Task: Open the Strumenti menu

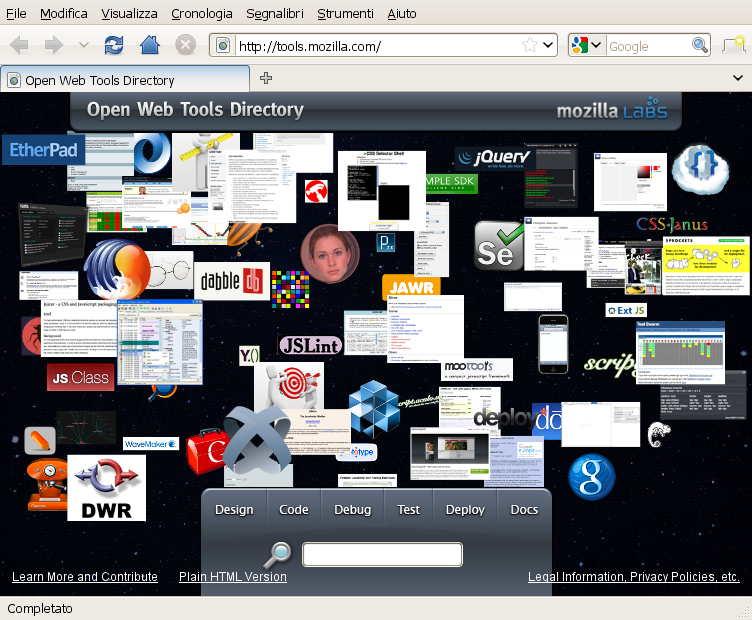Action: (x=345, y=13)
